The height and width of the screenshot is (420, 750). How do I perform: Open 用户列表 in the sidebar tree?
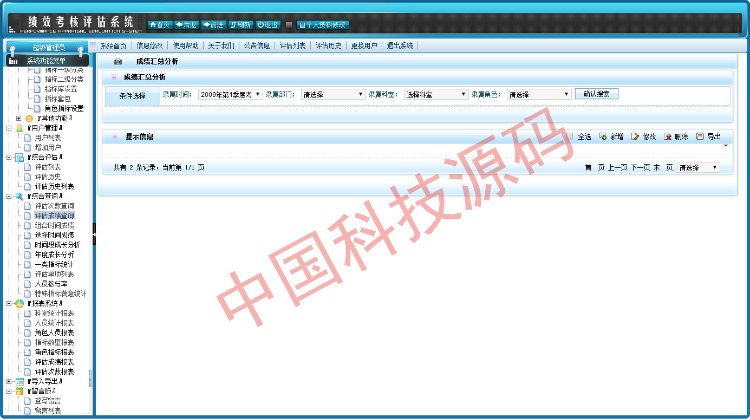48,138
